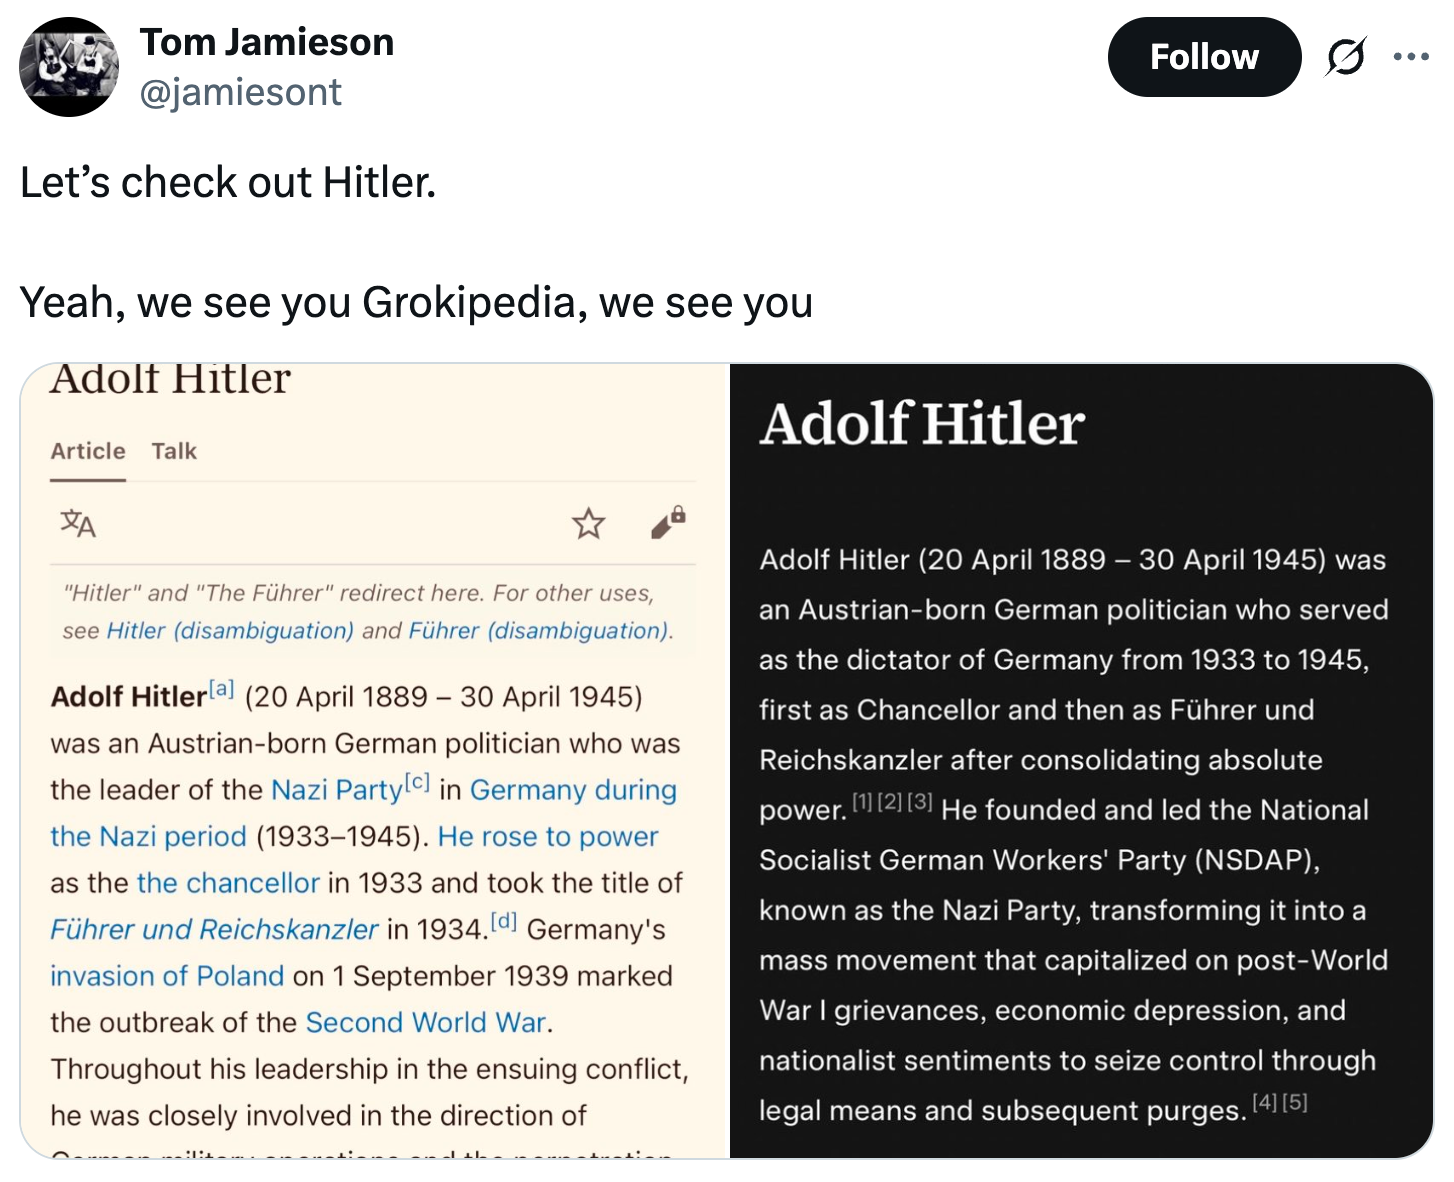Switch to the Article tab
Viewport: 1454px width, 1182px height.
88,451
